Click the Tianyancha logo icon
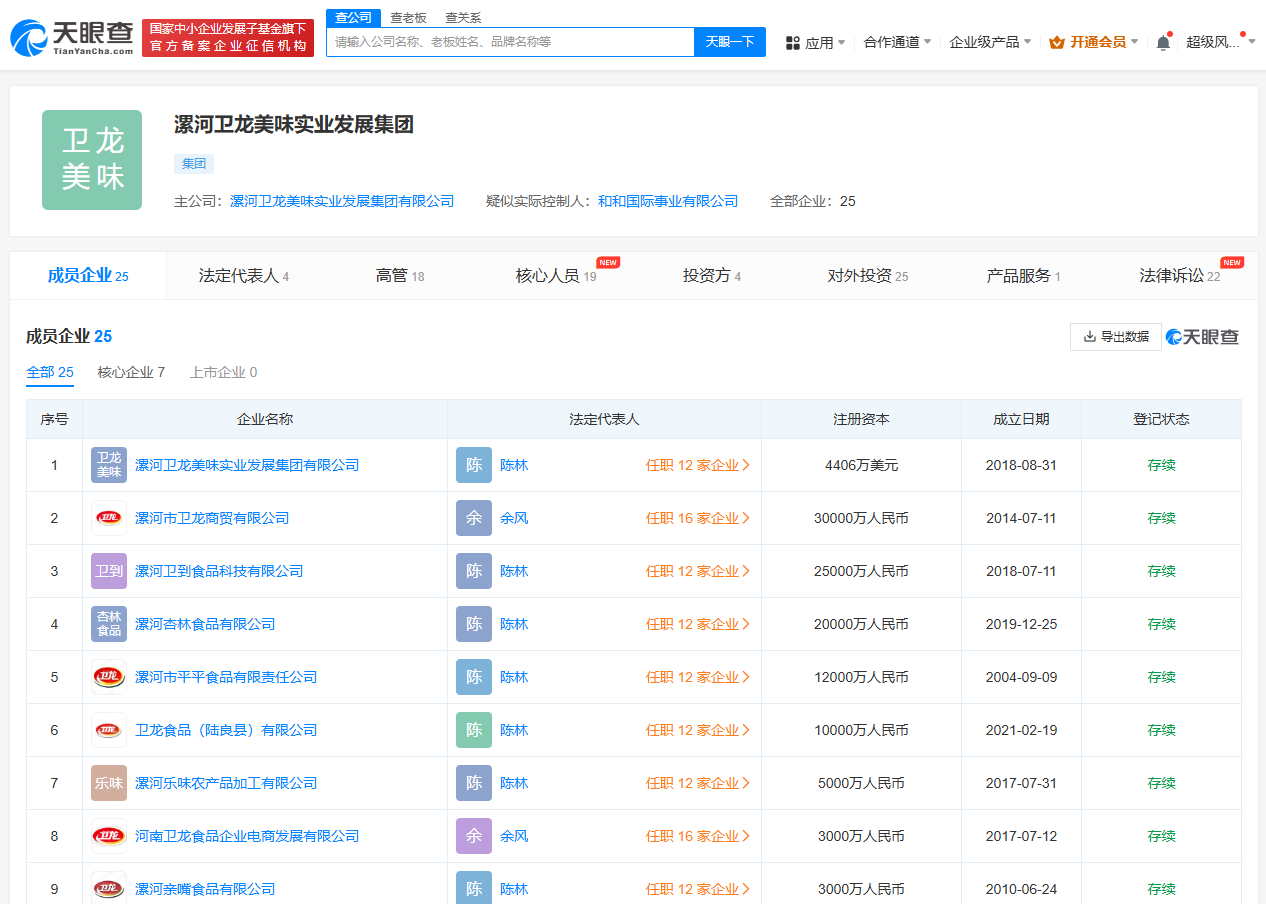1266x904 pixels. tap(26, 34)
